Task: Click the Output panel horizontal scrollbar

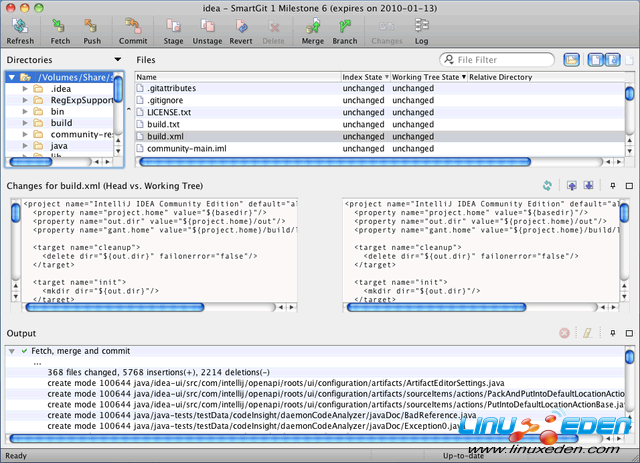Action: coord(300,438)
